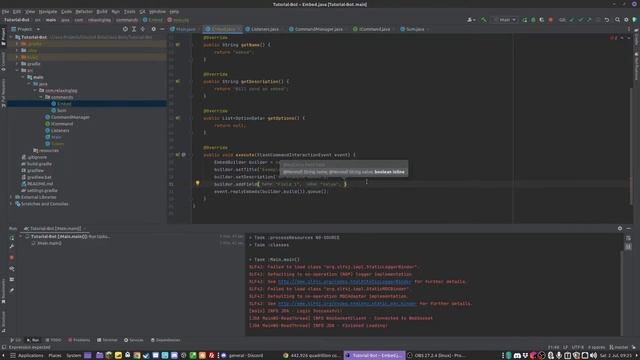The image size is (640, 360).
Task: Click the red stop icon in the Run tool window
Action: [x=12, y=258]
